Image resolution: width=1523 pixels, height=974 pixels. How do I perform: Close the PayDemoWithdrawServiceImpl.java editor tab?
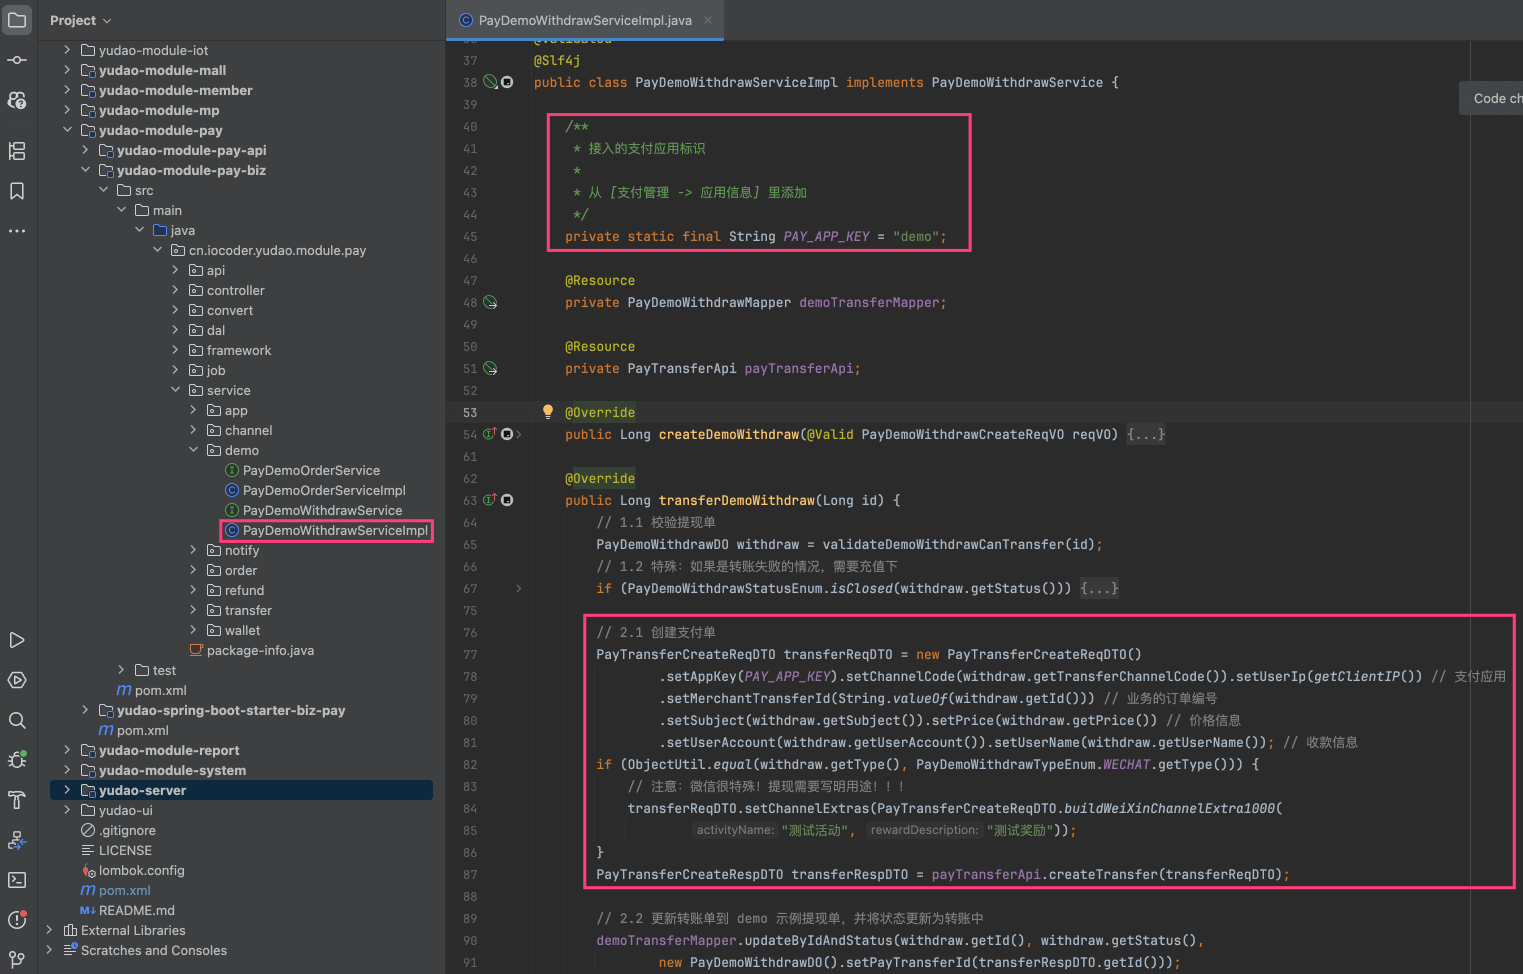click(x=708, y=20)
